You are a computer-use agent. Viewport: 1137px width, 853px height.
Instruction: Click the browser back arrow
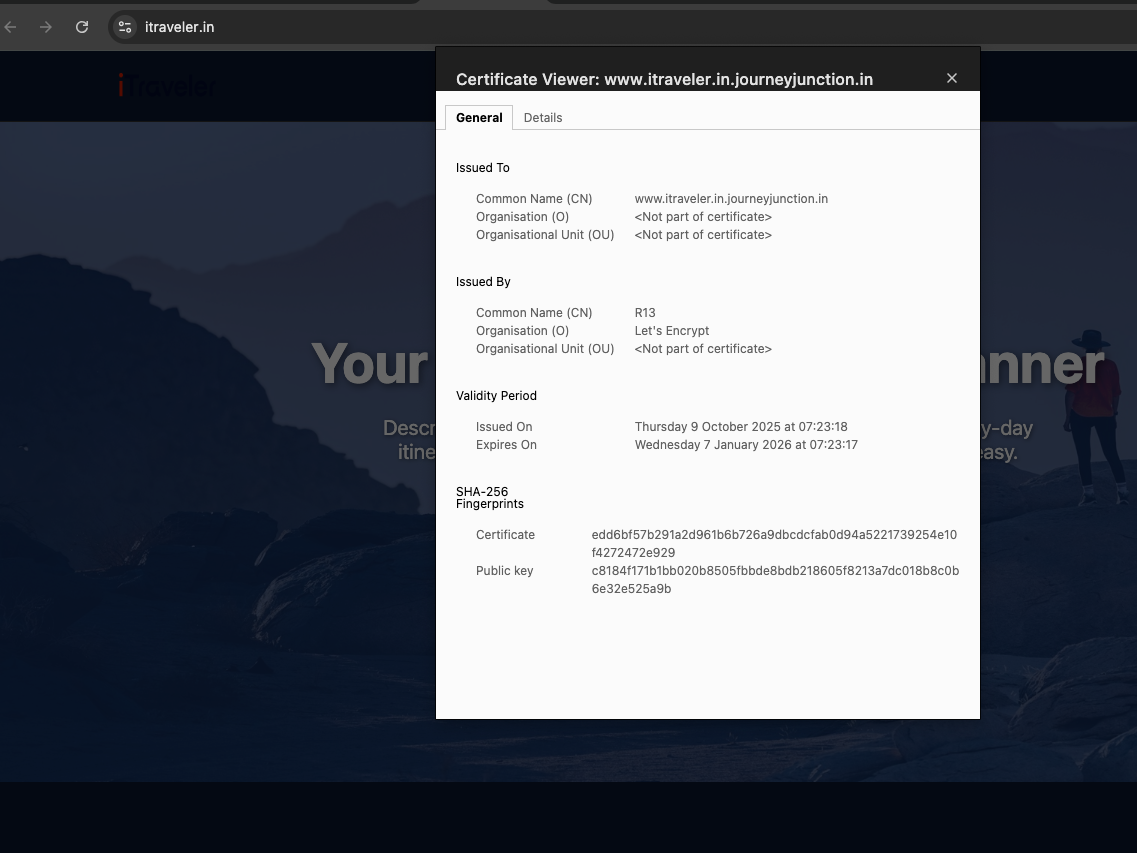(x=11, y=27)
